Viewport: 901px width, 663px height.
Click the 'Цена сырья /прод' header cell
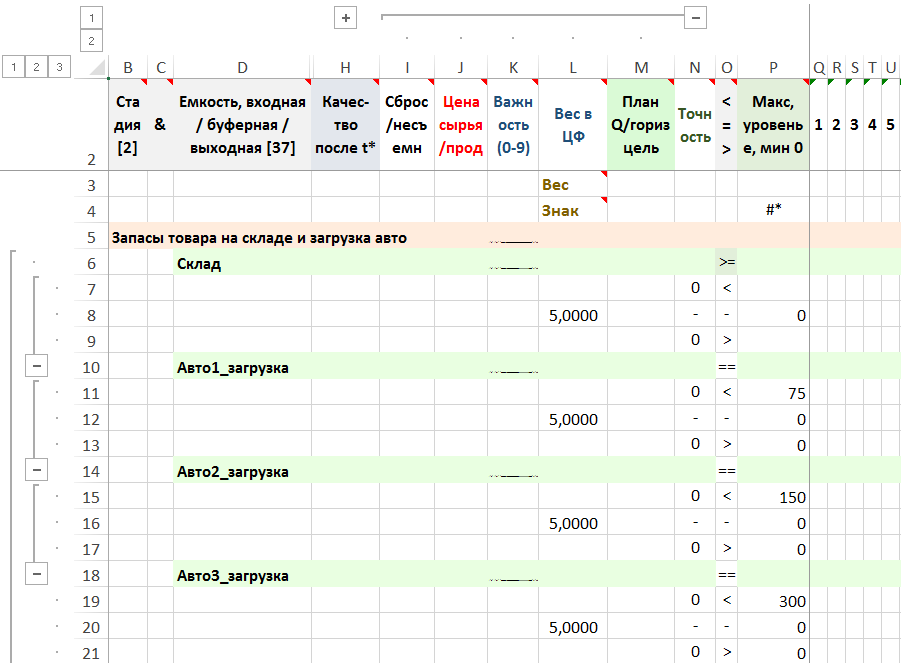tap(461, 125)
